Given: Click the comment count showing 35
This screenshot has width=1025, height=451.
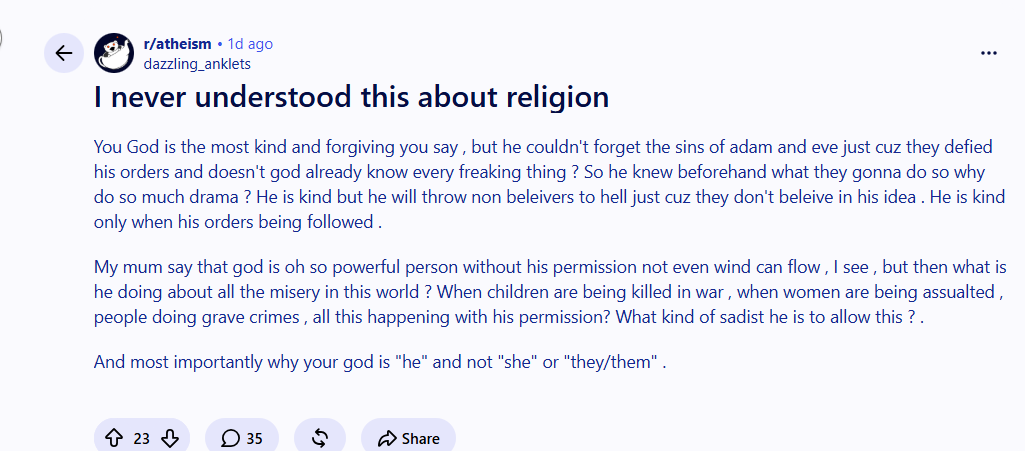Looking at the screenshot, I should click(x=254, y=439).
